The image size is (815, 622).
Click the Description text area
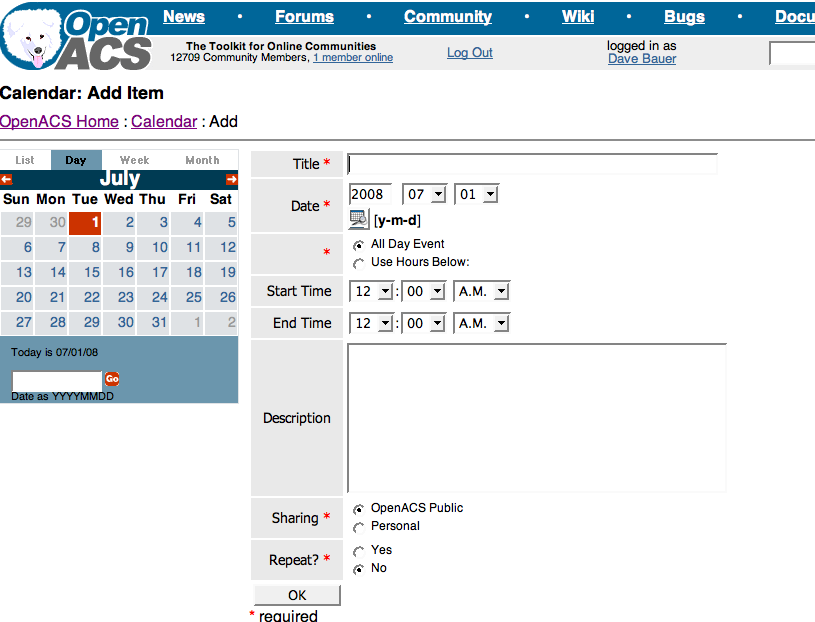(x=536, y=418)
